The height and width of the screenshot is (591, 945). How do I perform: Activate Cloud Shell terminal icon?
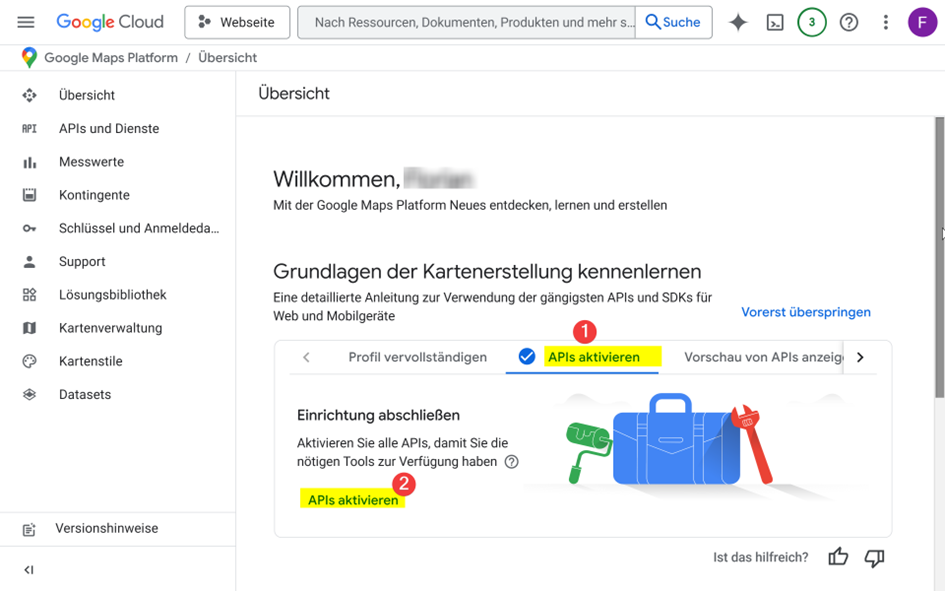774,22
